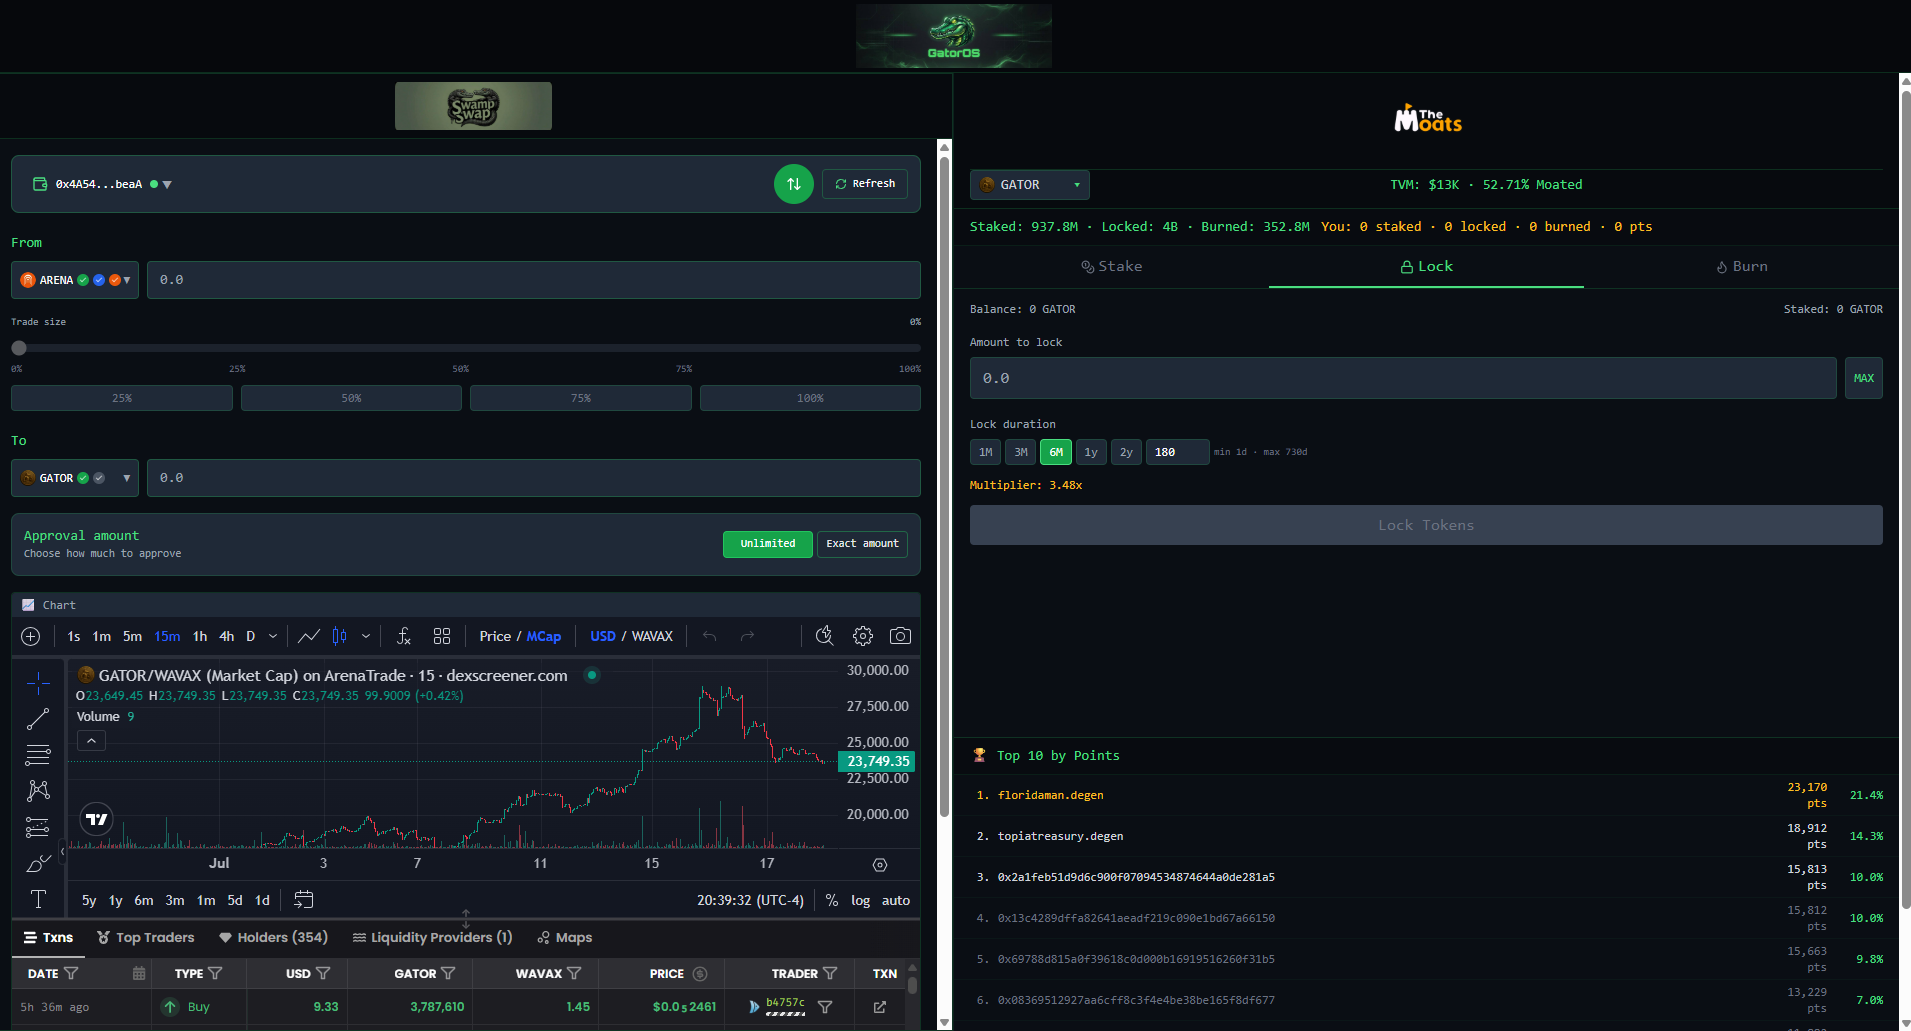Switch to the Lock tab
The image size is (1911, 1031).
point(1426,267)
